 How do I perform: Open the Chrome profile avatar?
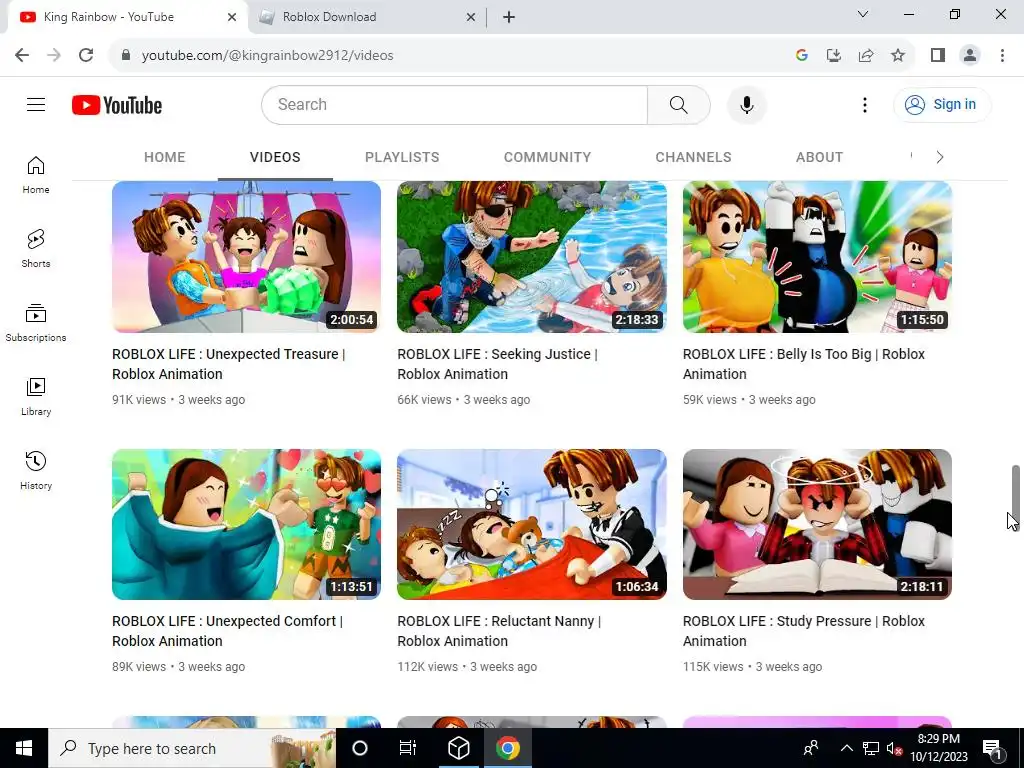970,55
